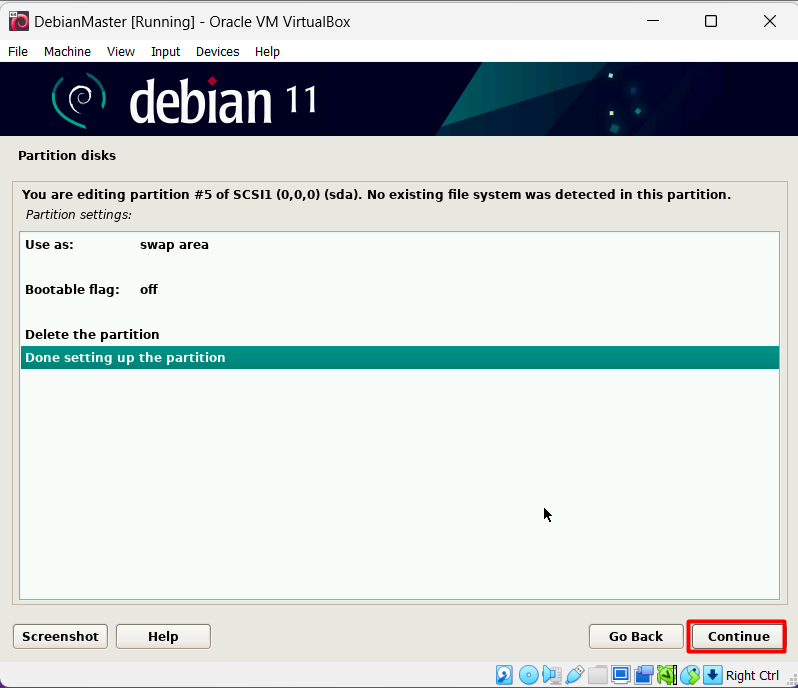Open the Devices menu
The image size is (798, 688).
[x=217, y=51]
